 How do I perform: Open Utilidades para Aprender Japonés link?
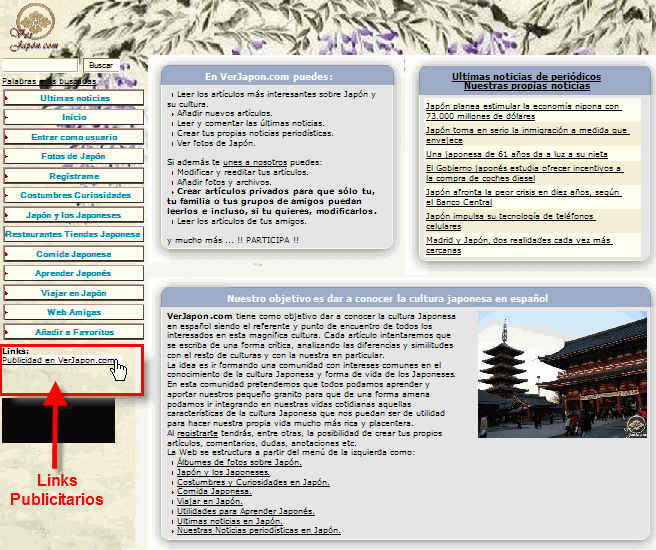click(x=246, y=511)
